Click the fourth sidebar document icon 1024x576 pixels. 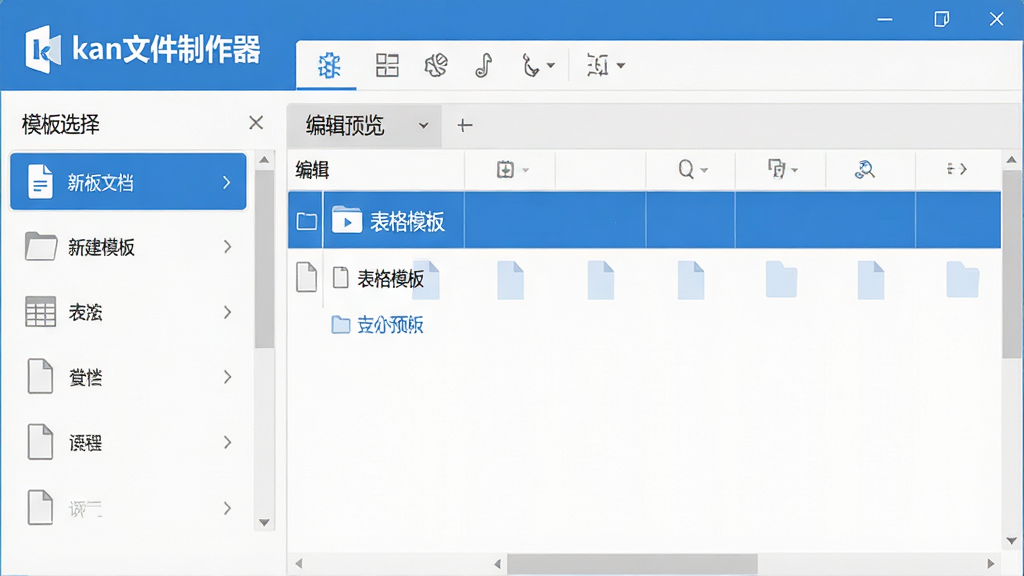(x=40, y=376)
